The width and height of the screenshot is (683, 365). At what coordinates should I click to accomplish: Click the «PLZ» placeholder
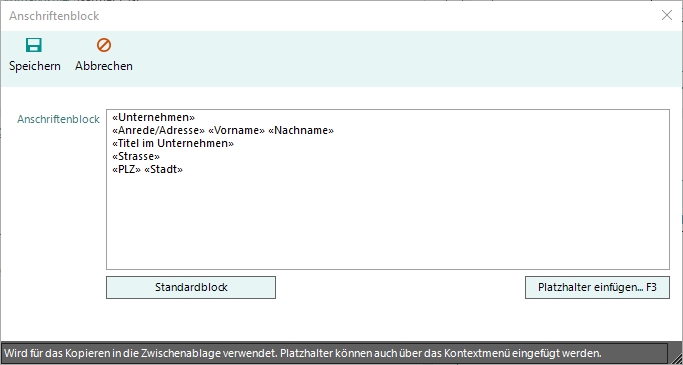tap(126, 169)
